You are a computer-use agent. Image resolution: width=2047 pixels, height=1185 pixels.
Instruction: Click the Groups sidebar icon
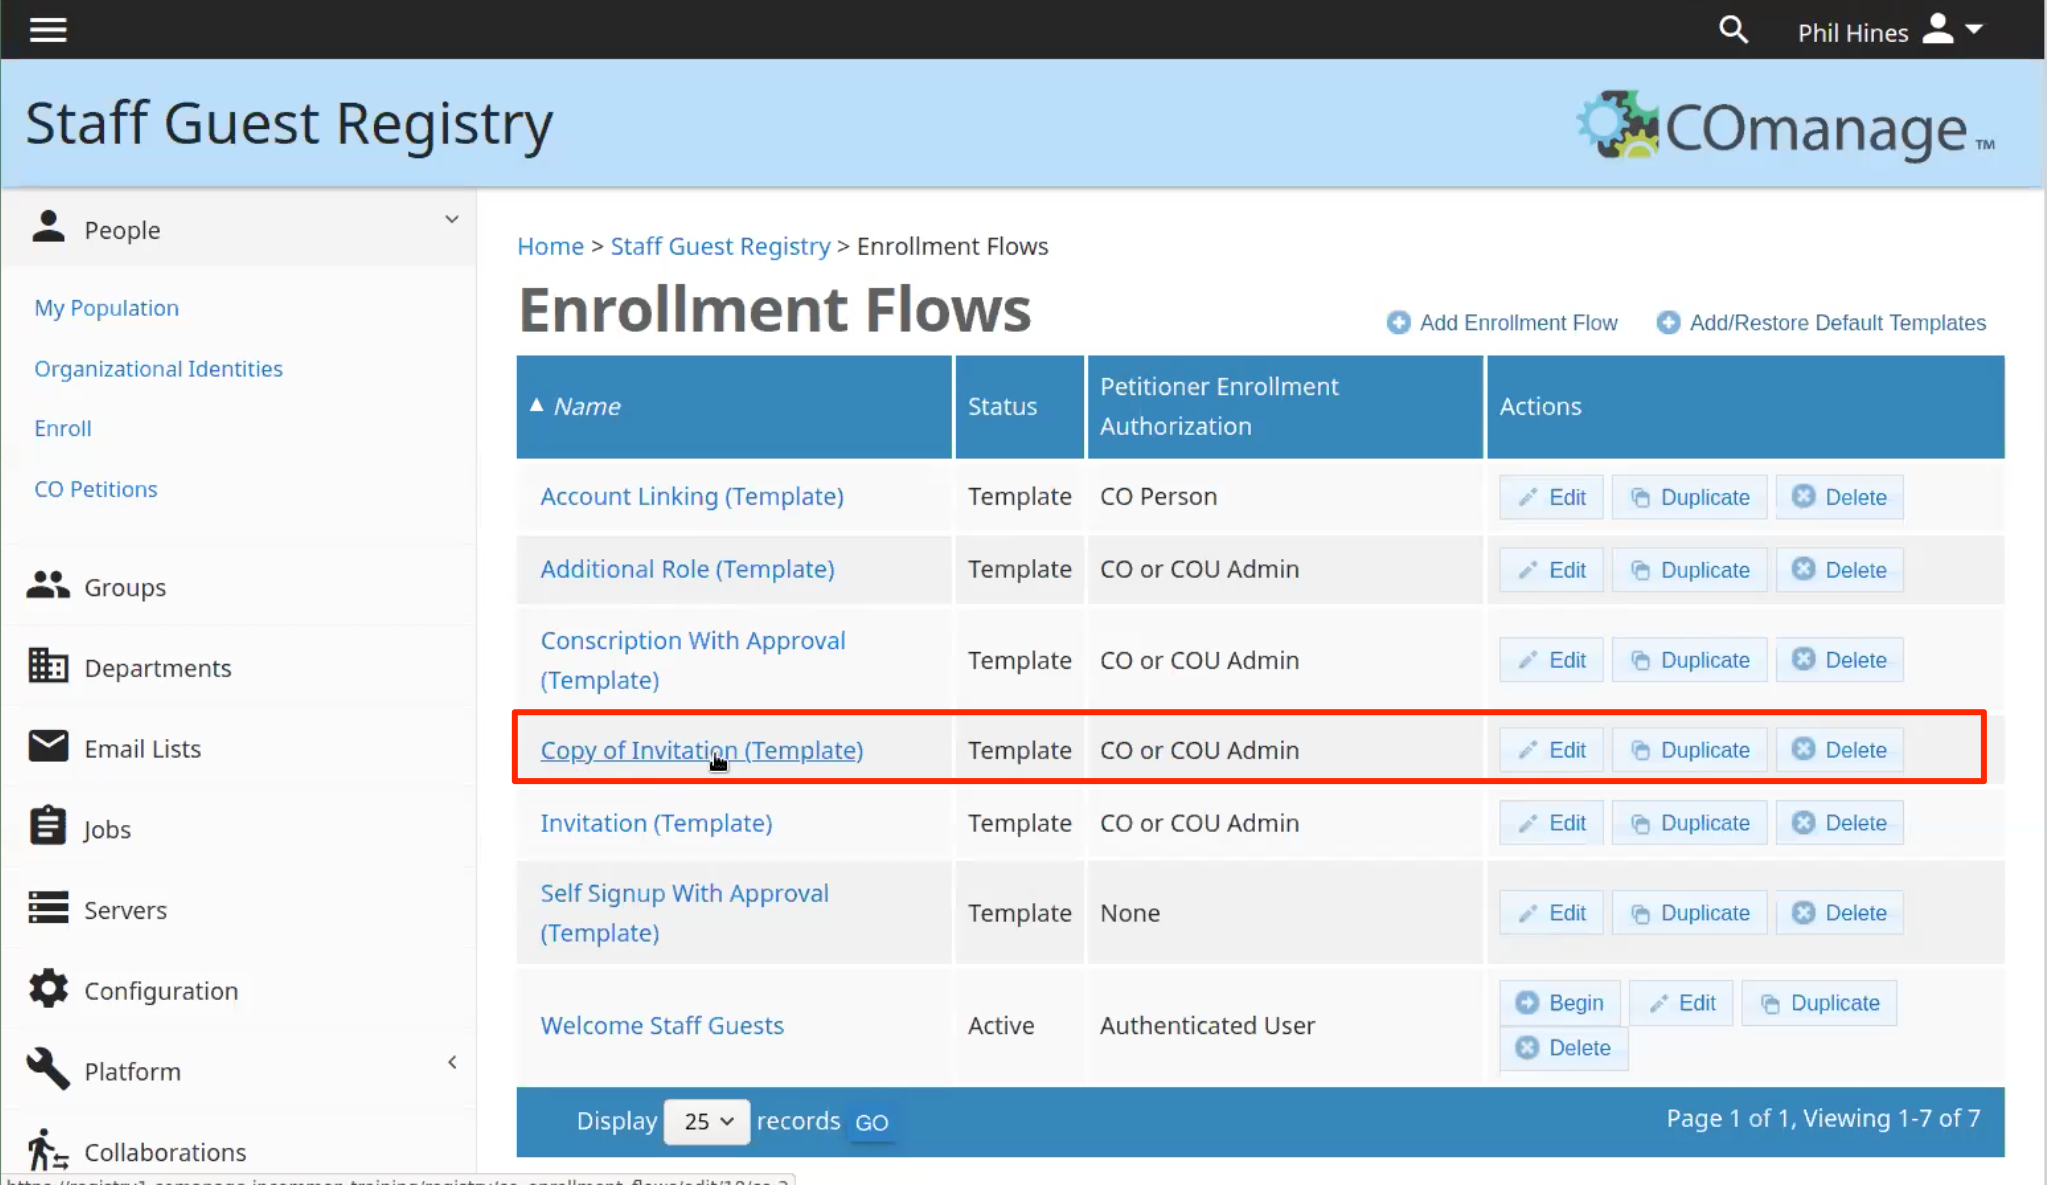click(48, 586)
